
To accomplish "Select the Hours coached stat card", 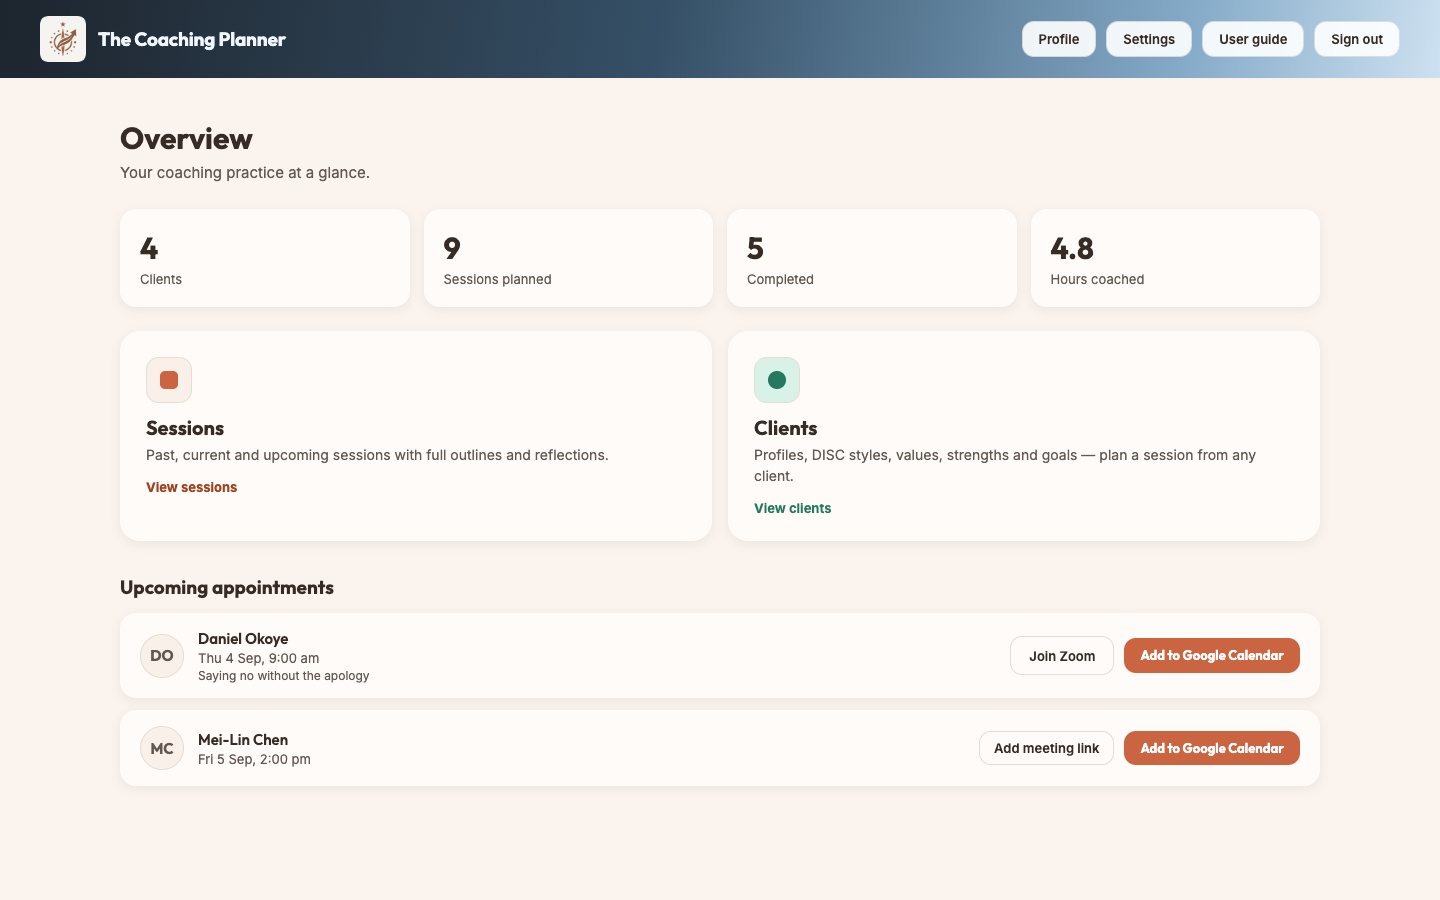I will click(x=1175, y=258).
